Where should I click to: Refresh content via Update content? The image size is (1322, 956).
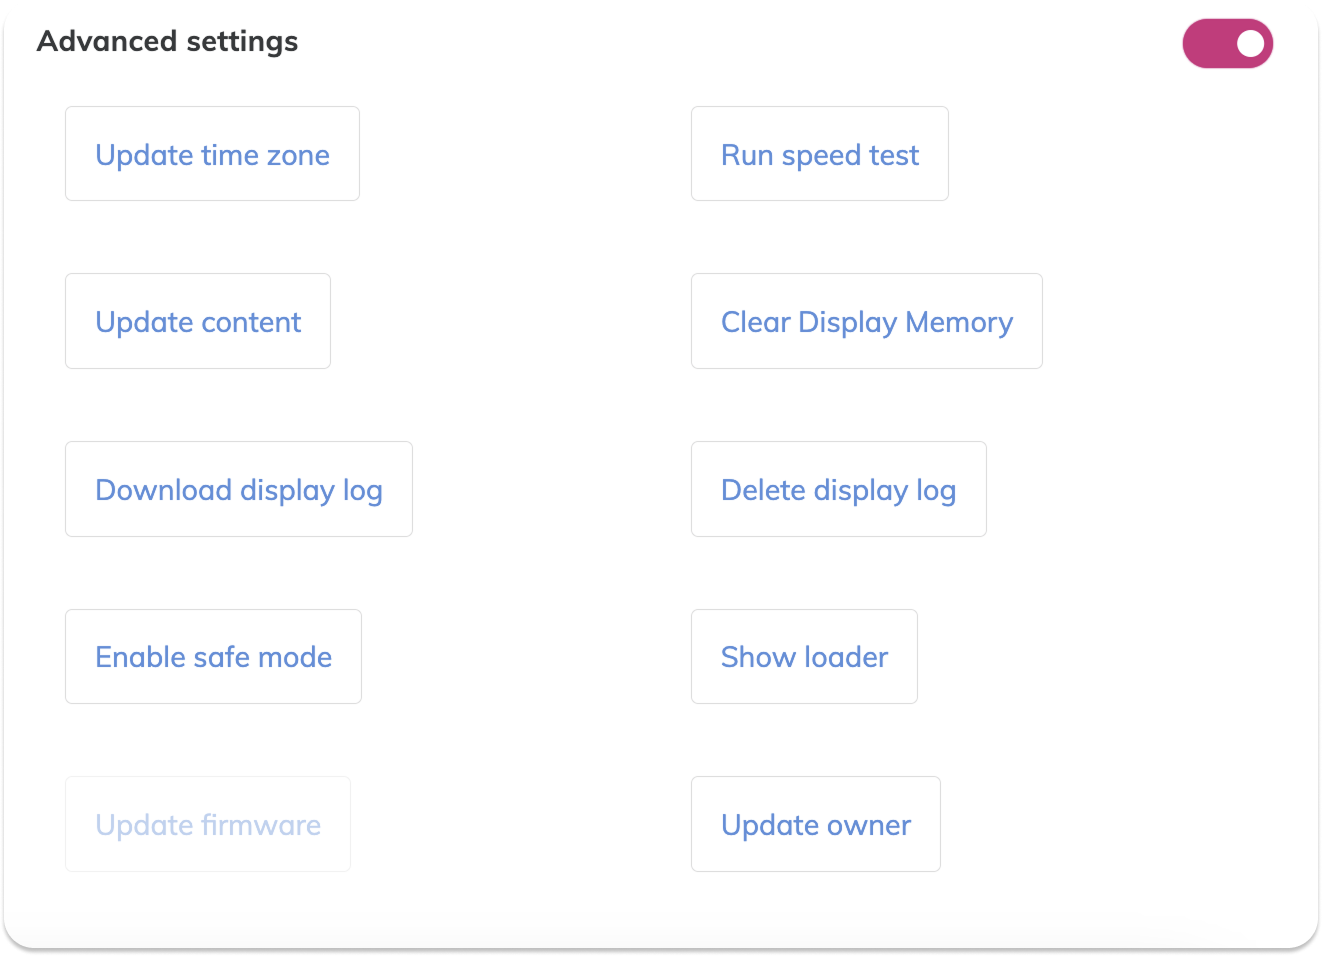198,321
